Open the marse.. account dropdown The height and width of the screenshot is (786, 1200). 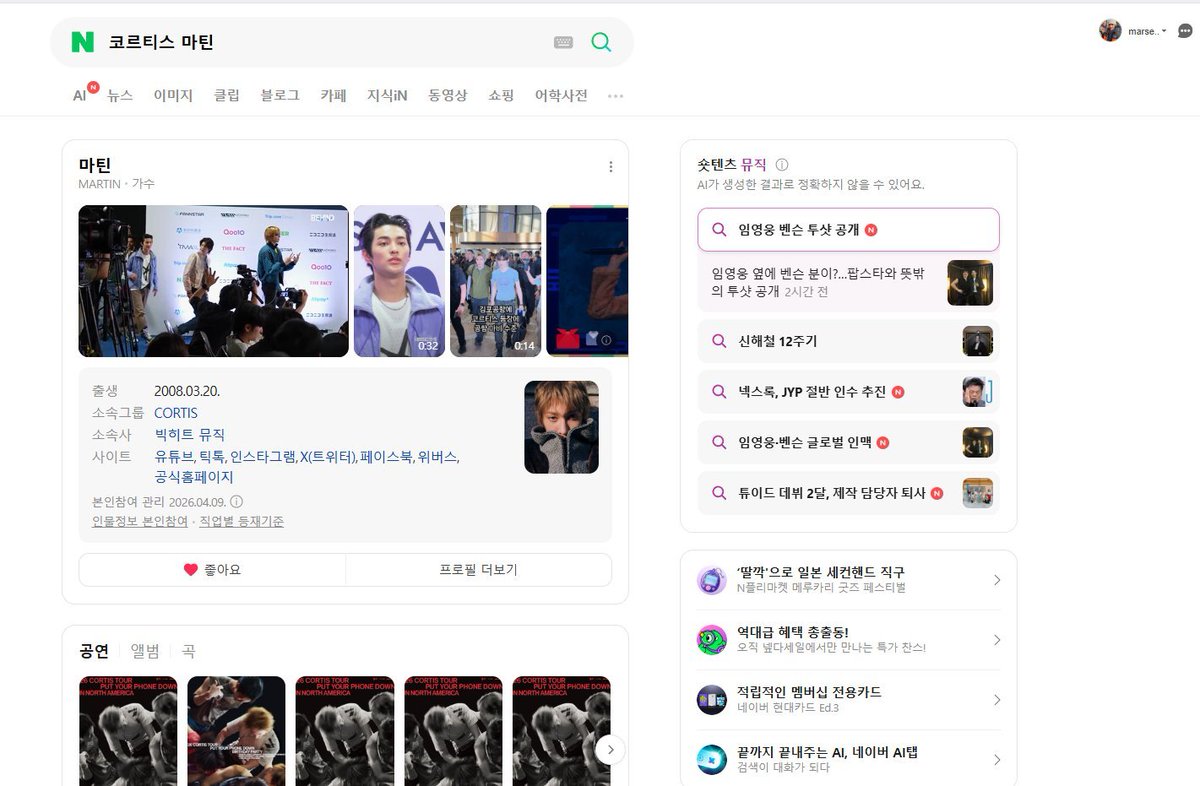tap(1146, 31)
